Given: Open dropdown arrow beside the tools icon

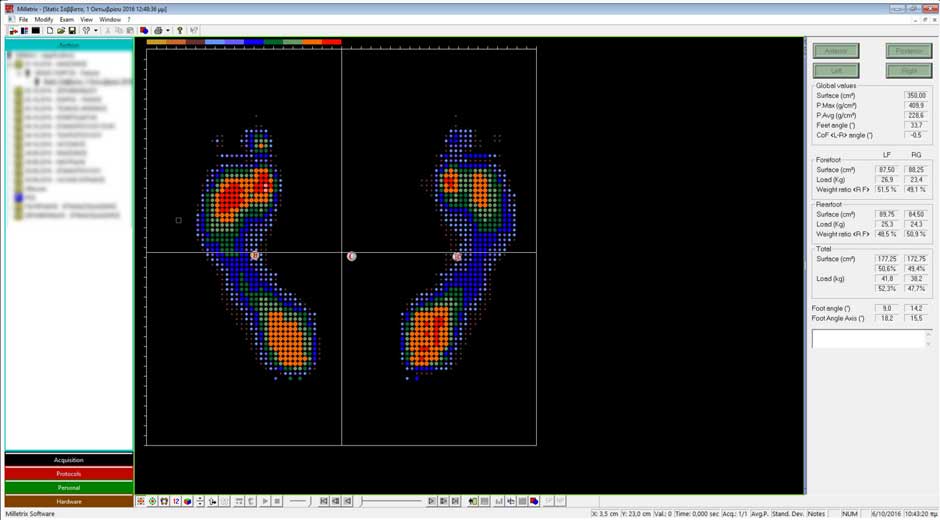Looking at the screenshot, I should pyautogui.click(x=96, y=31).
